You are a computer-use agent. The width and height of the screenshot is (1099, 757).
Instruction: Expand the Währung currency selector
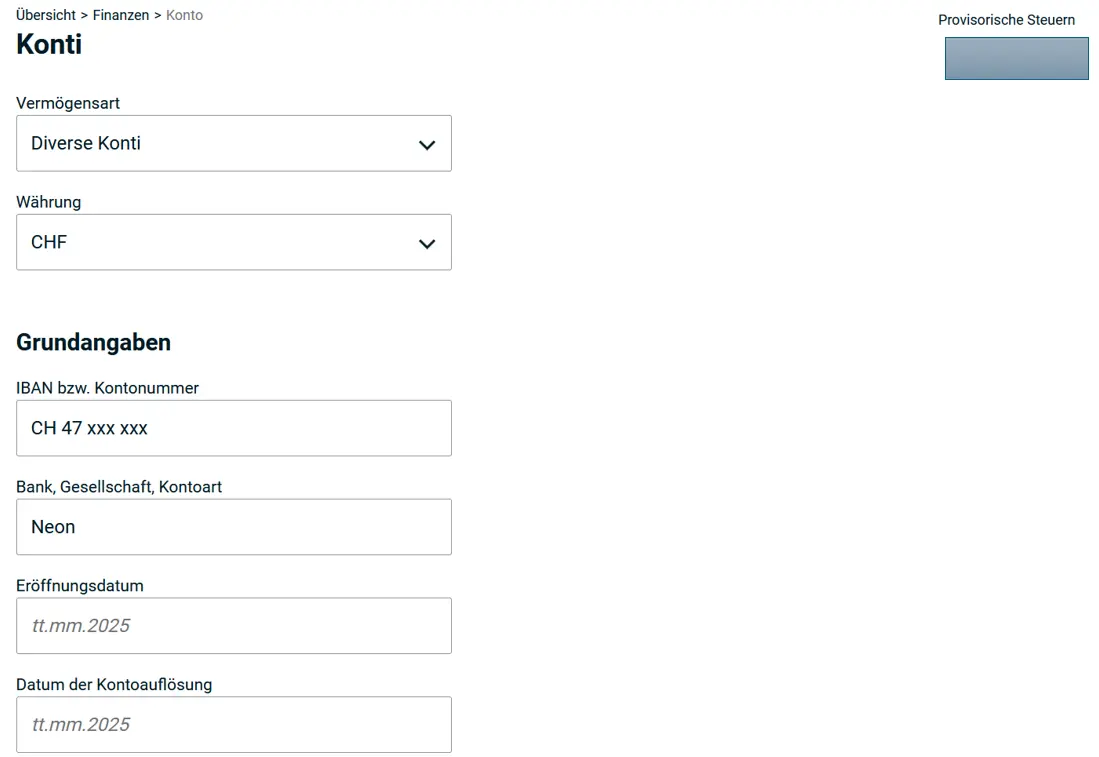click(x=233, y=242)
